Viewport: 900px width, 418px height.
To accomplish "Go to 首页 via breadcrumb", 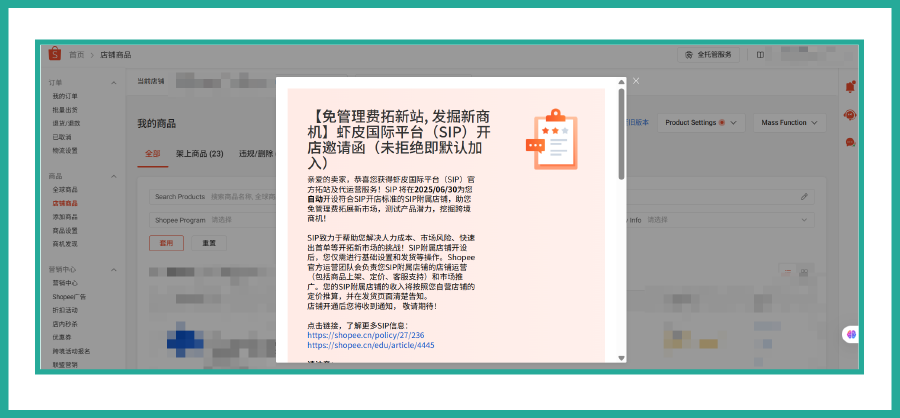I will (76, 55).
